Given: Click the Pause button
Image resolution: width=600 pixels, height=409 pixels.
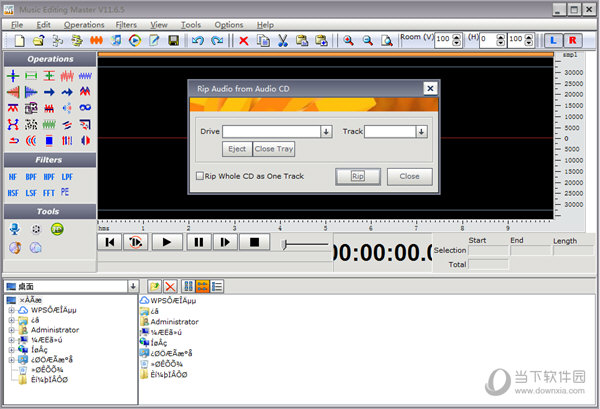Looking at the screenshot, I should click(199, 242).
